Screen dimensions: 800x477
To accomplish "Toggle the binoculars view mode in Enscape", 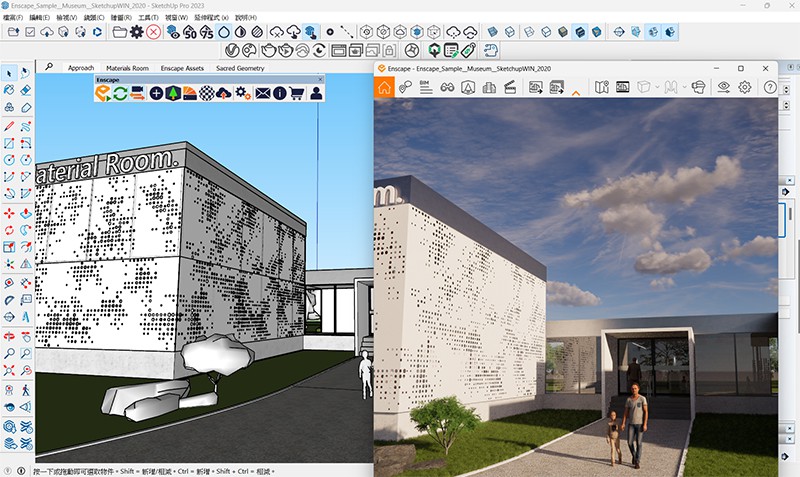I will tap(448, 87).
